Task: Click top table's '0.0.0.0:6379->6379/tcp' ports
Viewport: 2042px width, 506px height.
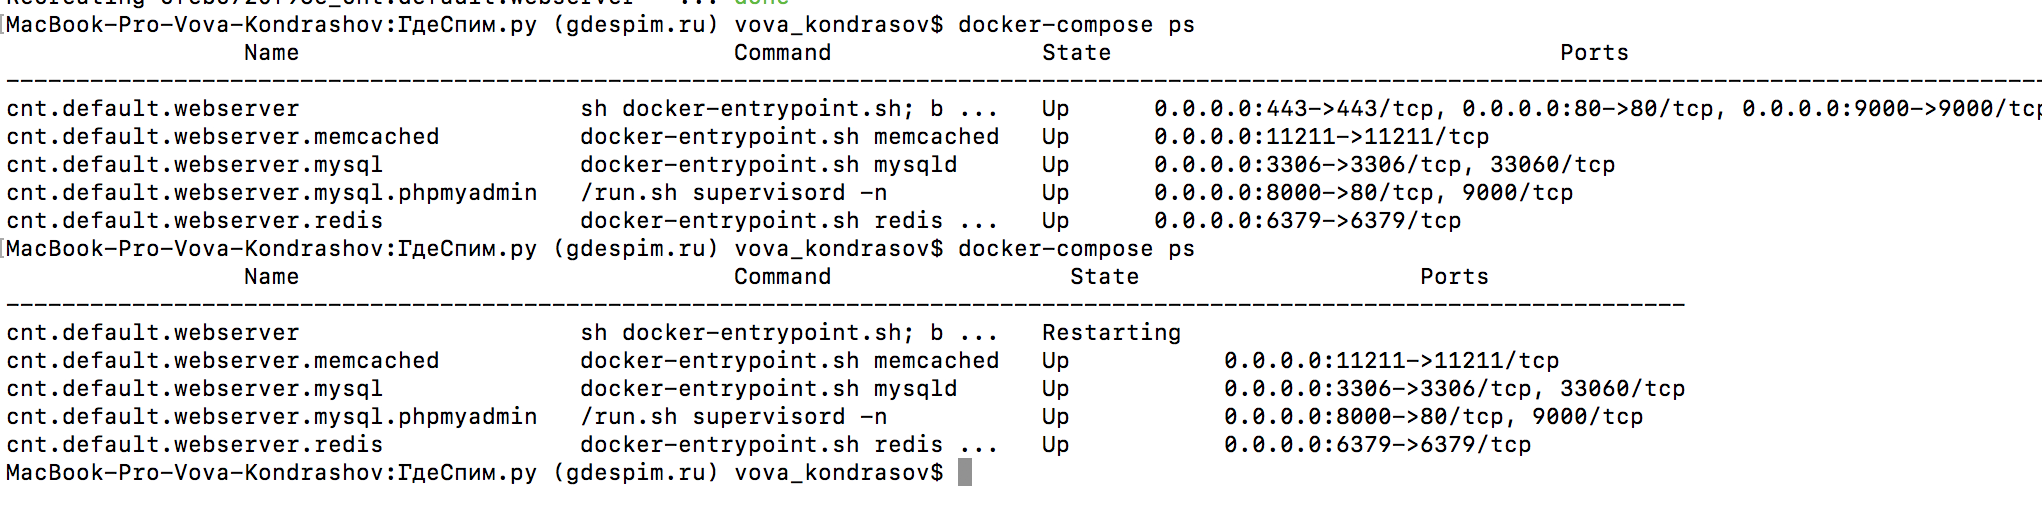Action: (x=1307, y=220)
